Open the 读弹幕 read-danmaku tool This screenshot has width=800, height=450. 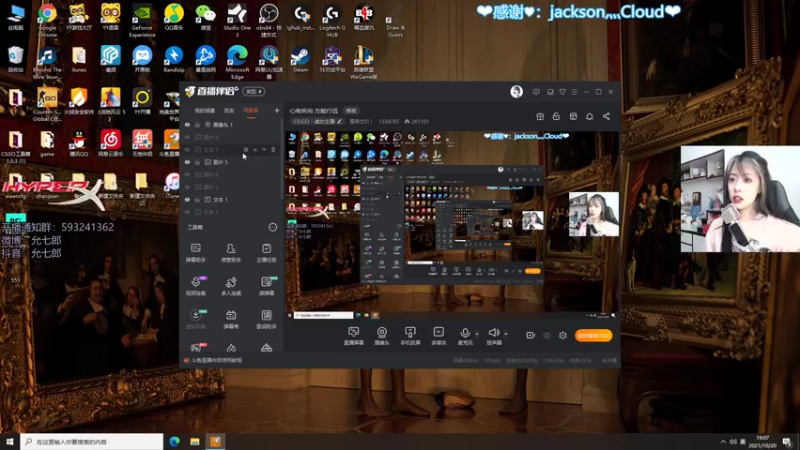(x=266, y=286)
